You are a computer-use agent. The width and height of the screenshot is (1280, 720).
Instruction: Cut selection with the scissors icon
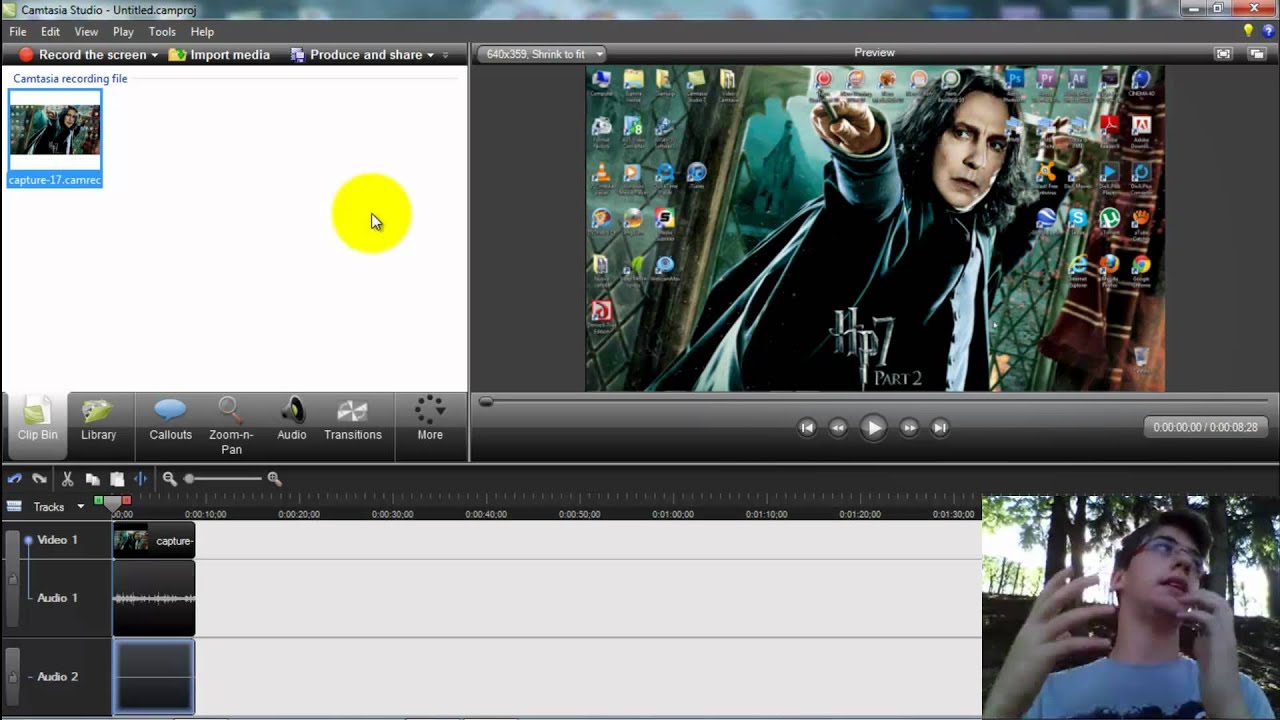tap(68, 479)
